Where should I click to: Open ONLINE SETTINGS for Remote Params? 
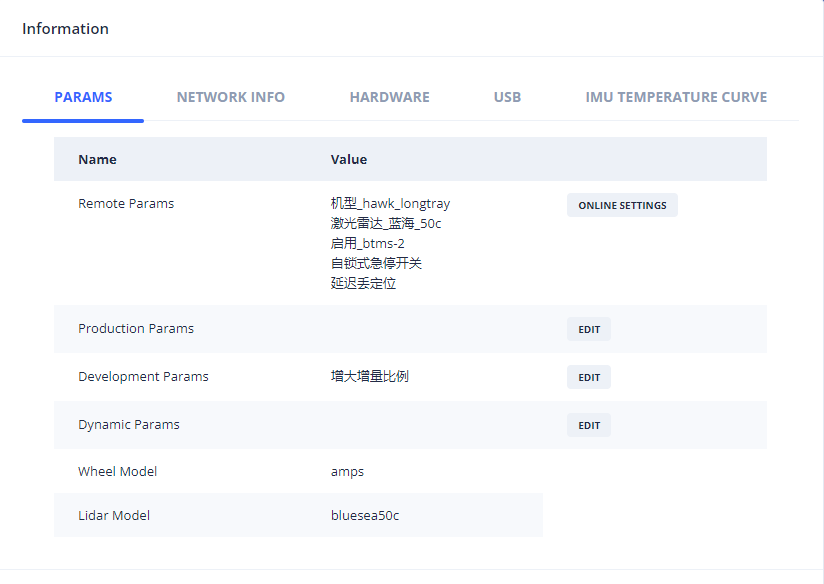pos(622,205)
